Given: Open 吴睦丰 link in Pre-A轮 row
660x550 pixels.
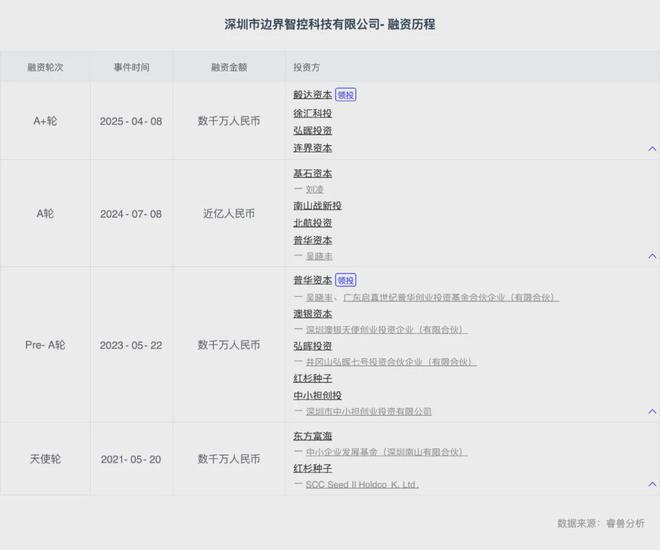Looking at the screenshot, I should click(x=319, y=298).
